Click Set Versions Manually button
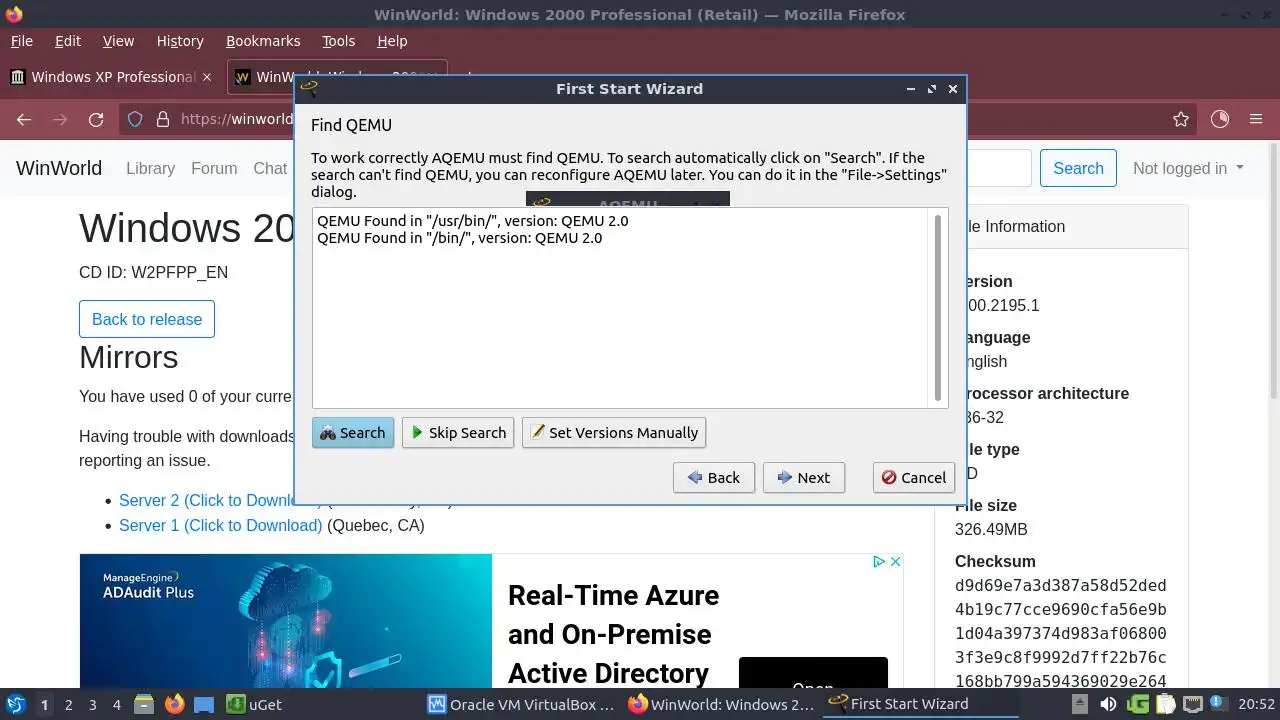This screenshot has width=1280, height=720. click(x=614, y=433)
